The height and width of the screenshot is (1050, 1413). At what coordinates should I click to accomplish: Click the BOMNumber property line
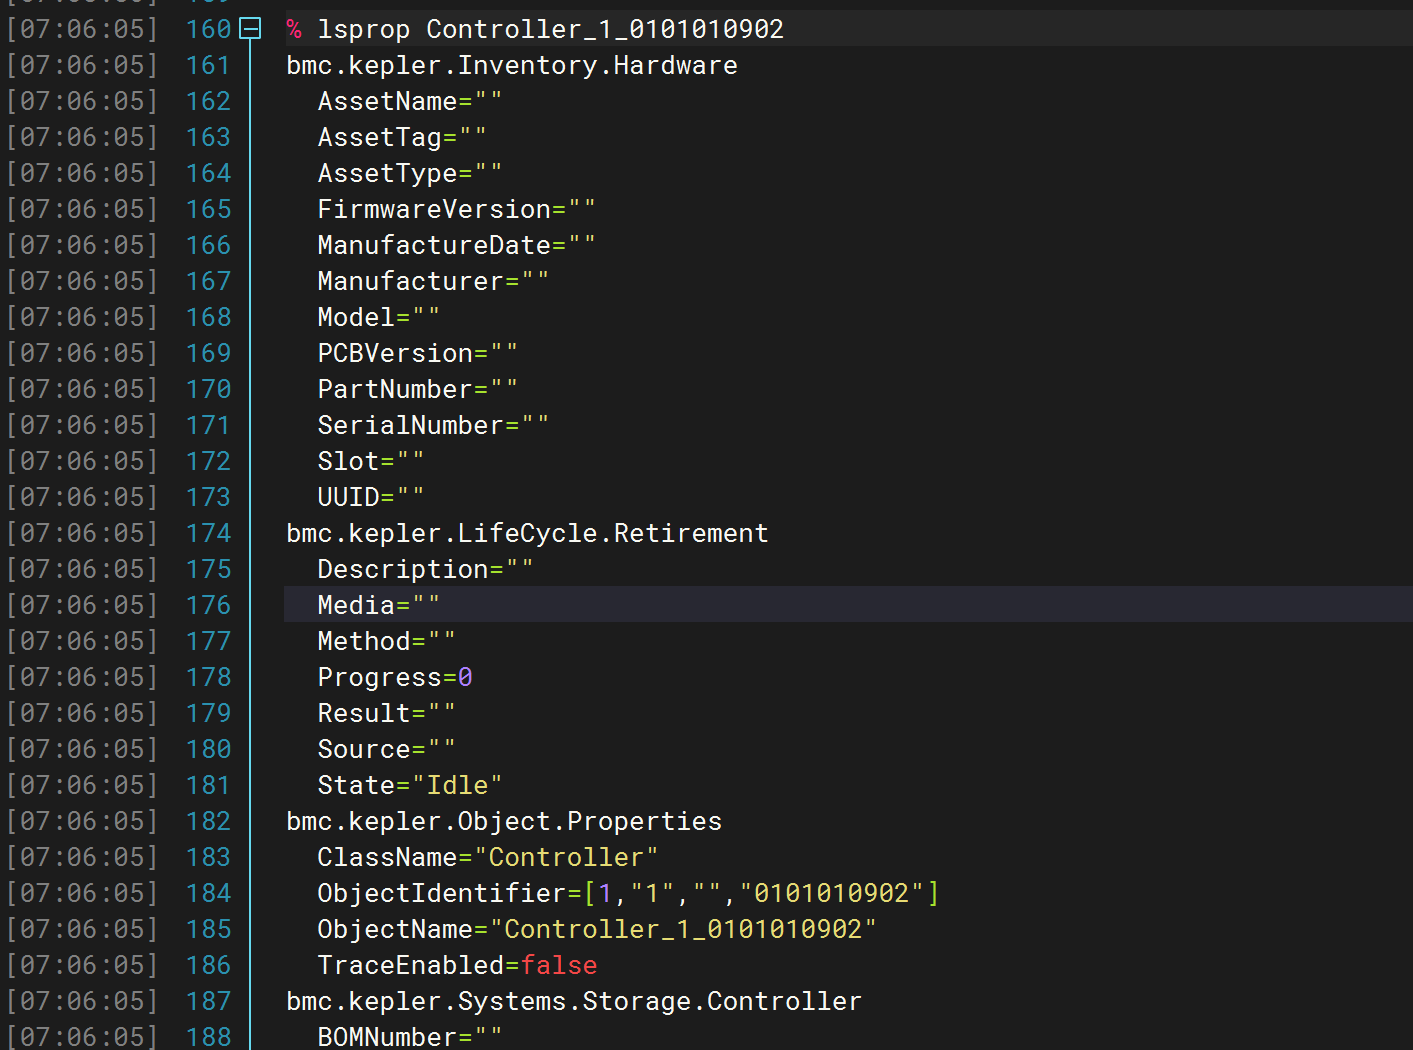click(x=409, y=1037)
